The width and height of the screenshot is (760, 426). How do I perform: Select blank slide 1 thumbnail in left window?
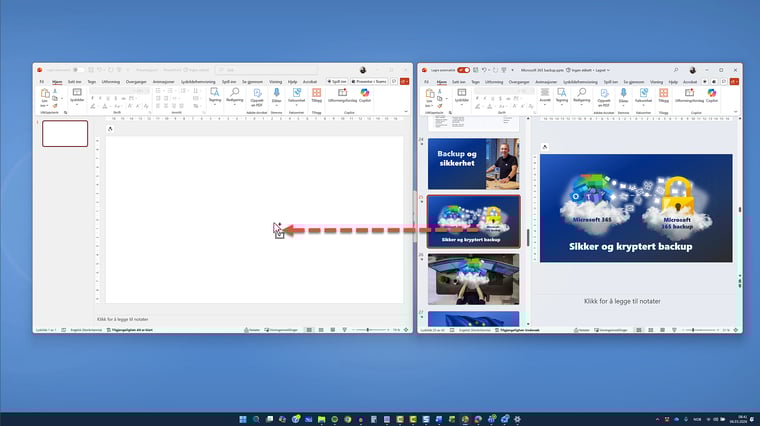(65, 133)
